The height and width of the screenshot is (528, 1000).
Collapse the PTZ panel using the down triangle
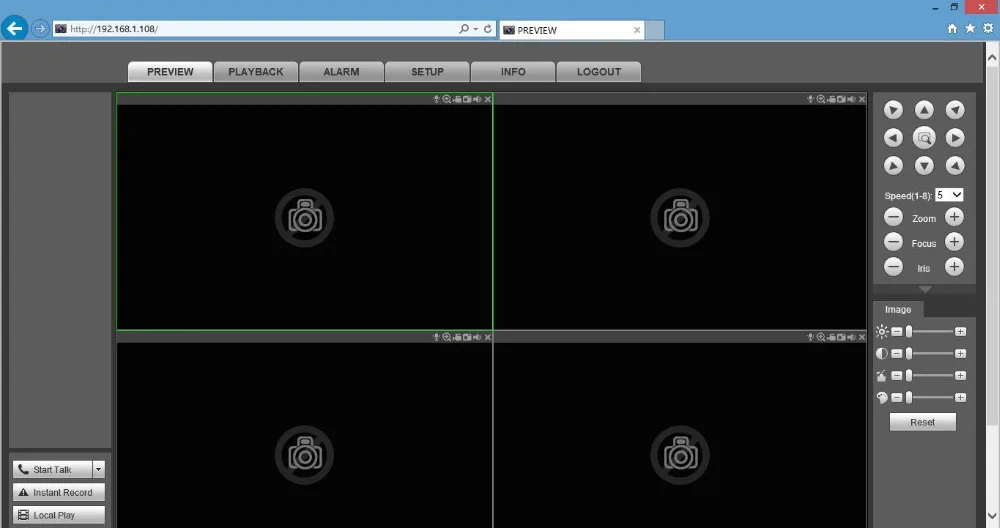pos(925,290)
